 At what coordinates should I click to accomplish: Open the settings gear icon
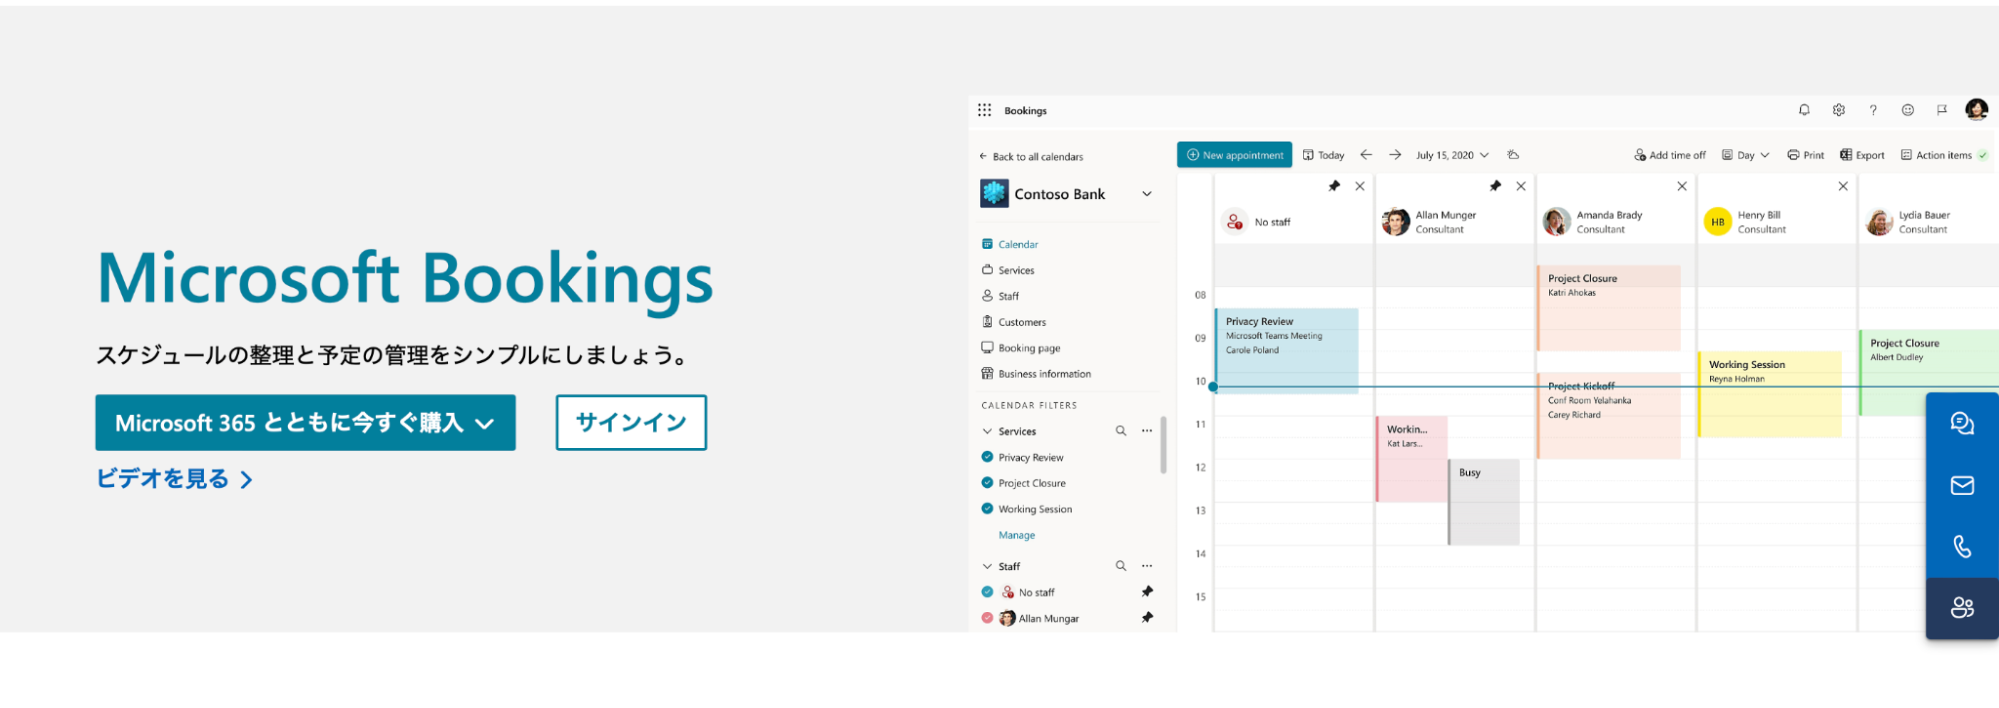(1838, 110)
